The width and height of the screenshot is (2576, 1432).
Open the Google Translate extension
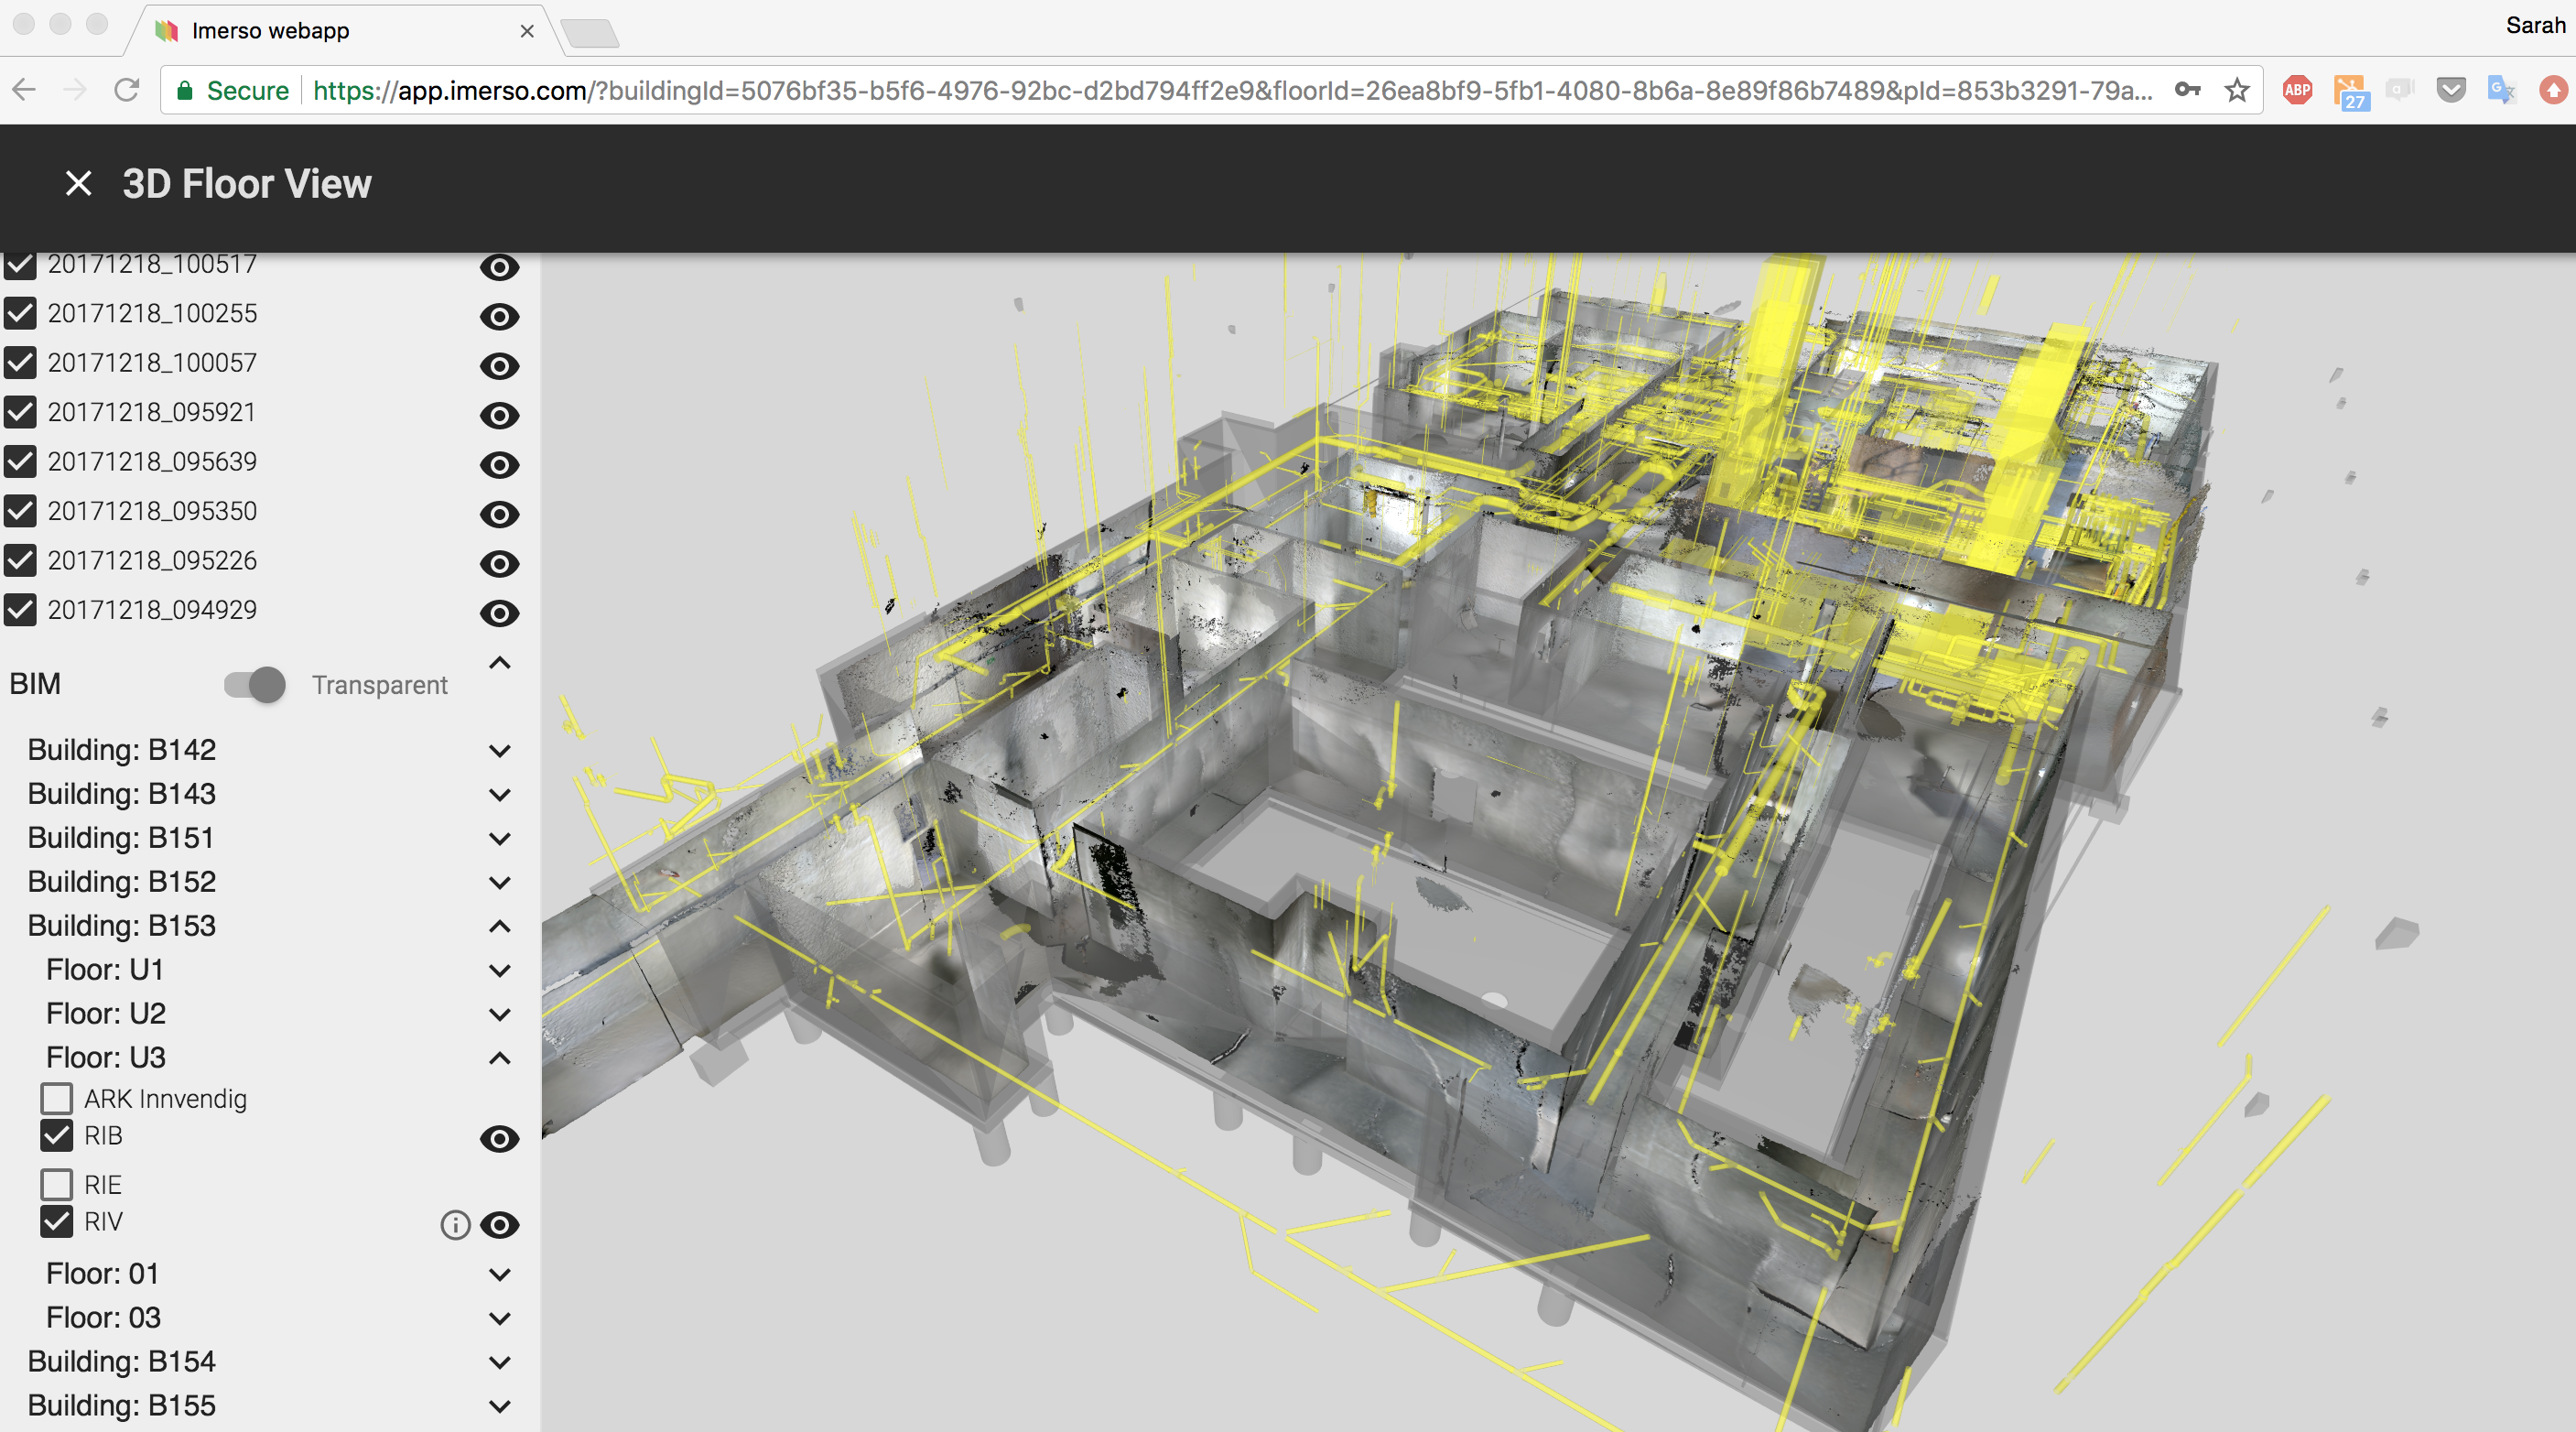click(2501, 91)
